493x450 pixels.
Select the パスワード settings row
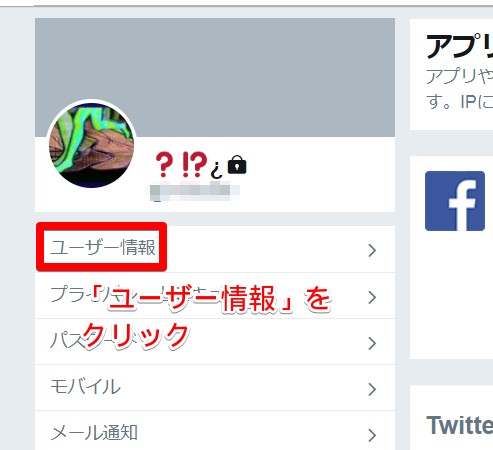point(215,342)
